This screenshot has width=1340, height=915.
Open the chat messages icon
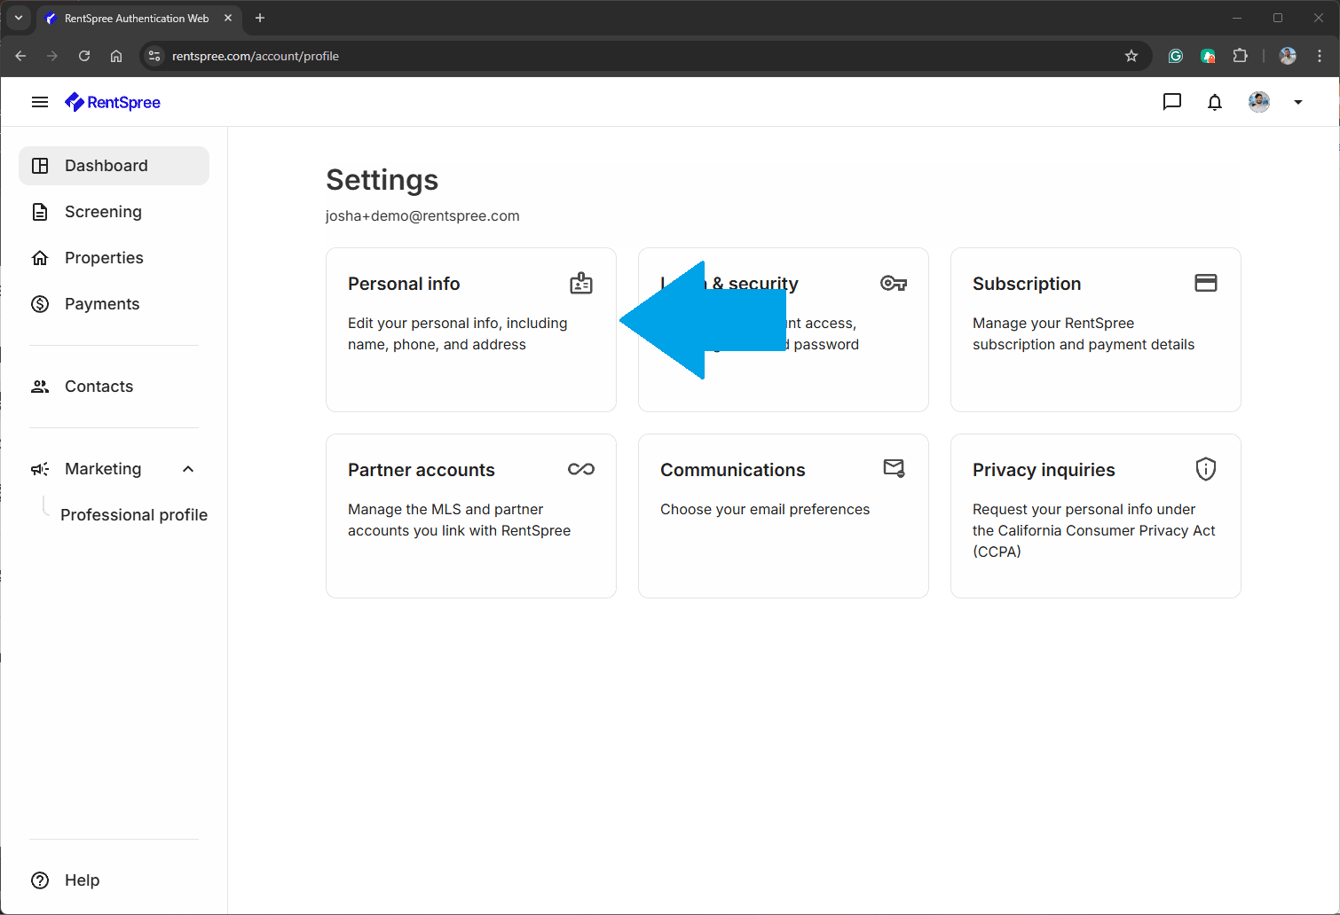1172,102
